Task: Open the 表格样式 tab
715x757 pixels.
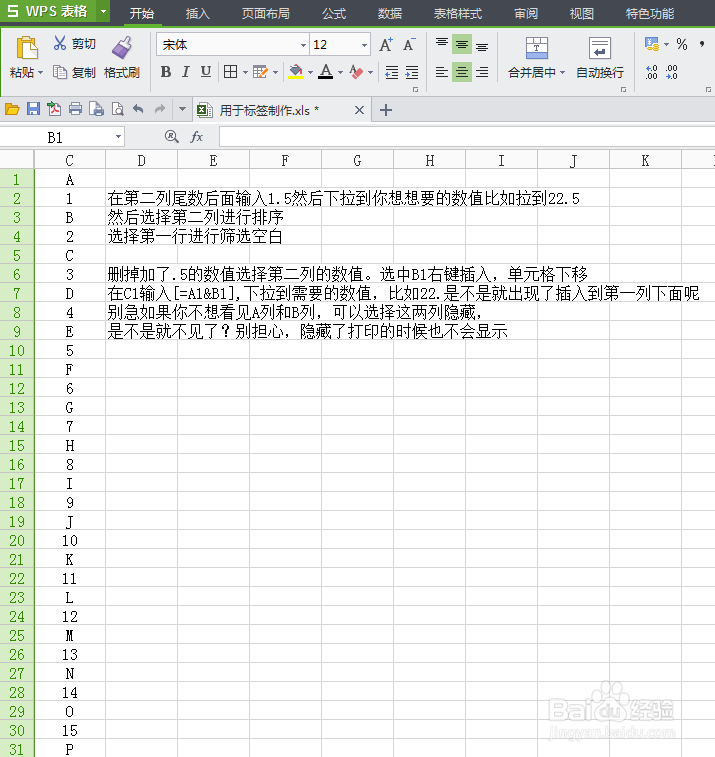Action: (x=458, y=13)
